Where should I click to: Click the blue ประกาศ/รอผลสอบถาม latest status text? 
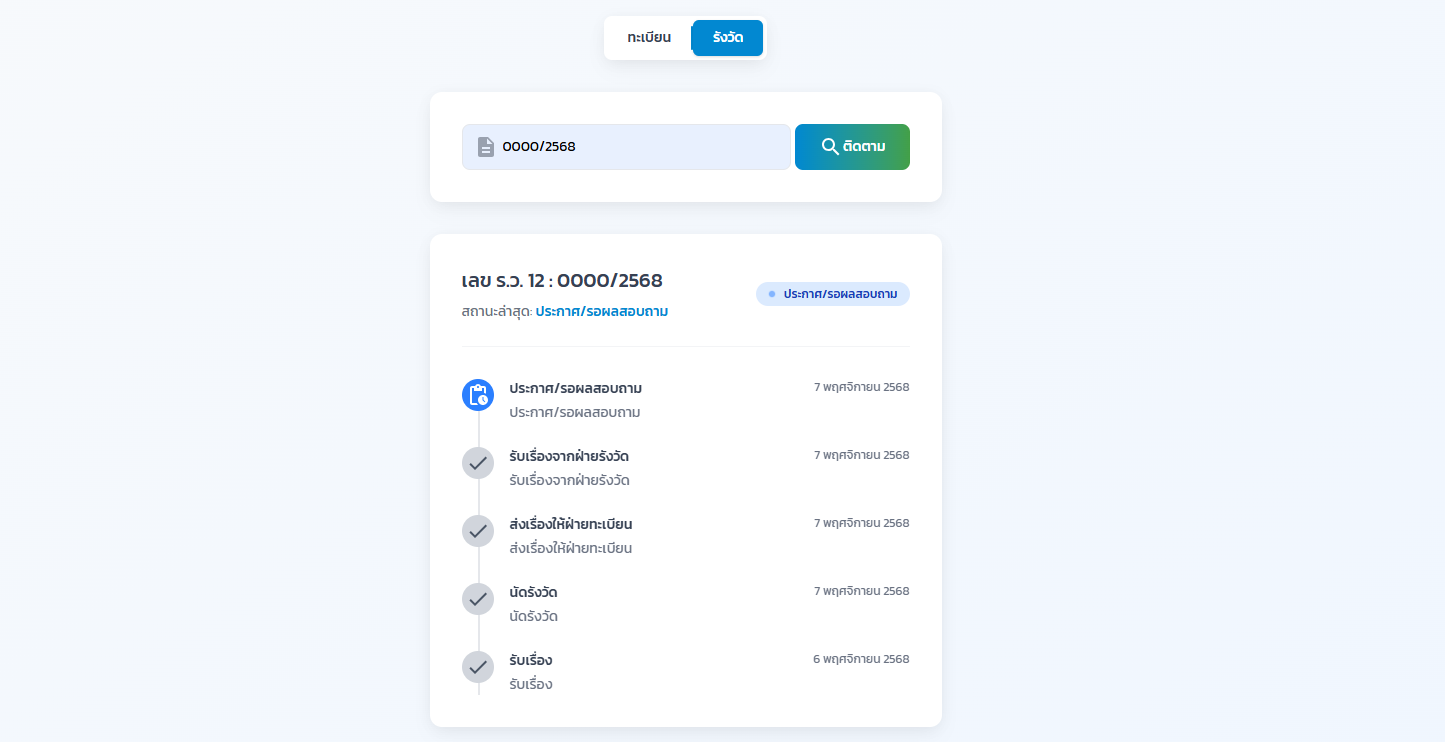pos(602,311)
